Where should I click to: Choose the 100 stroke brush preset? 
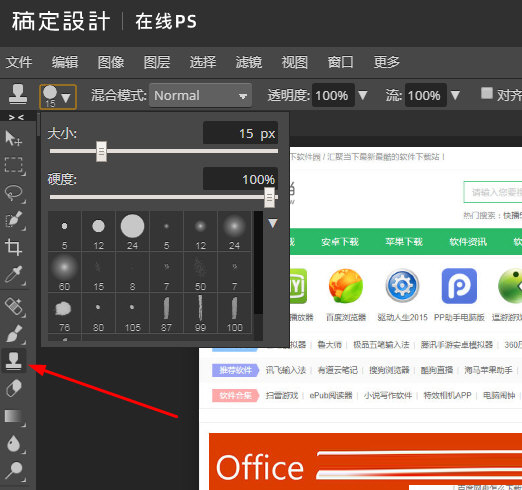[234, 313]
